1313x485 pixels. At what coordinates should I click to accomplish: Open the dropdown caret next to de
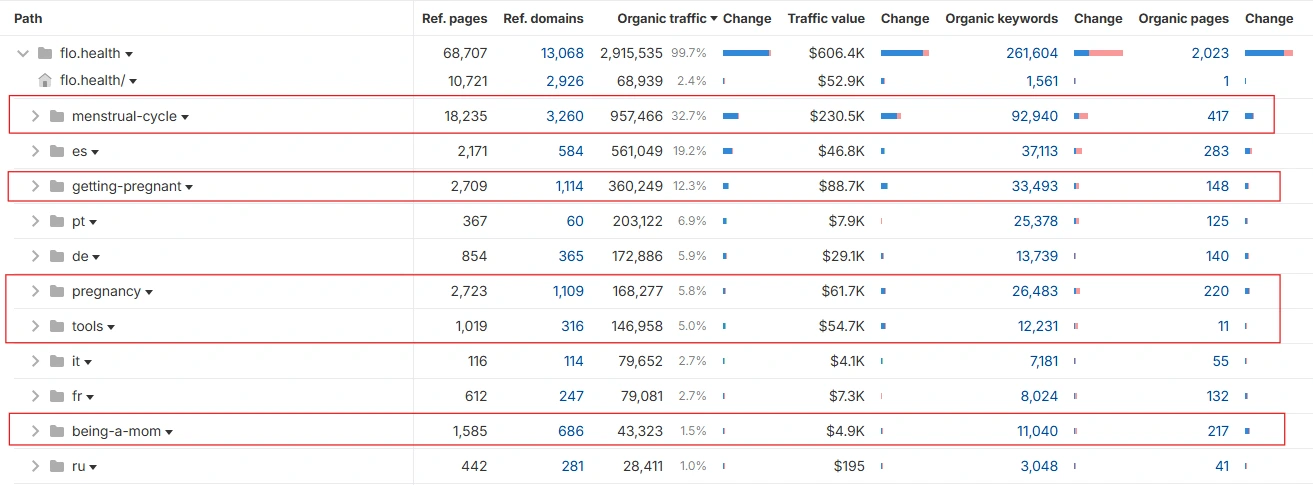pyautogui.click(x=96, y=257)
